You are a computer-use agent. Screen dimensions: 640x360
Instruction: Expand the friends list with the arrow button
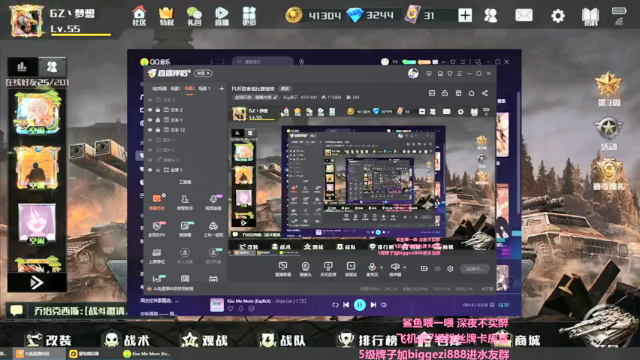[x=36, y=282]
